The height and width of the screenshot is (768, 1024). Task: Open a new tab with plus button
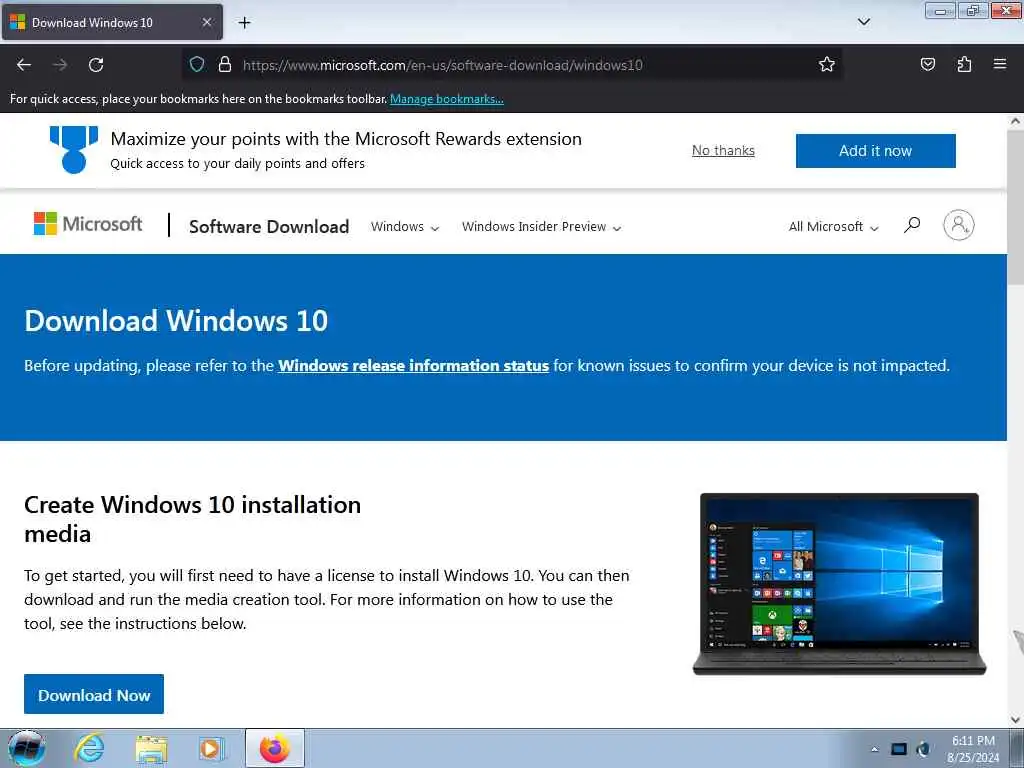point(244,23)
